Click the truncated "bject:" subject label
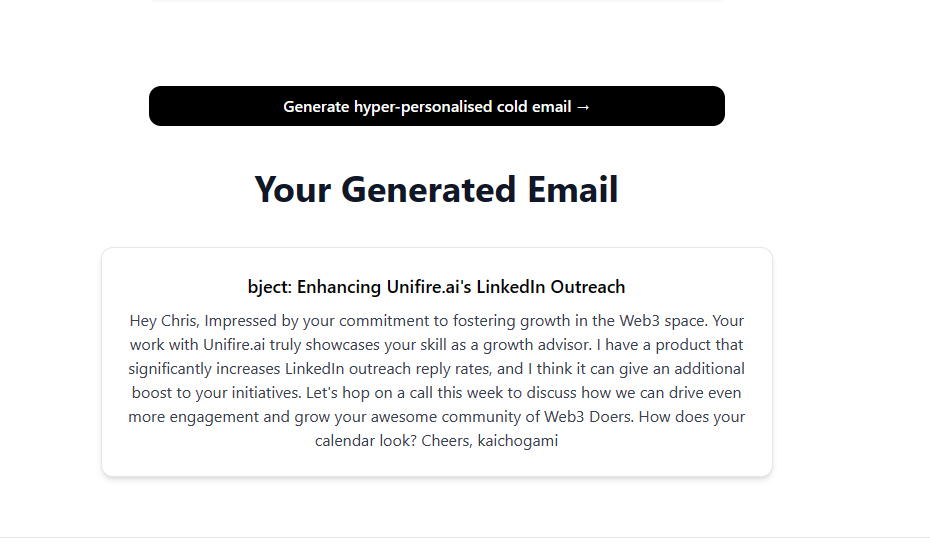The width and height of the screenshot is (930, 558). tap(270, 287)
